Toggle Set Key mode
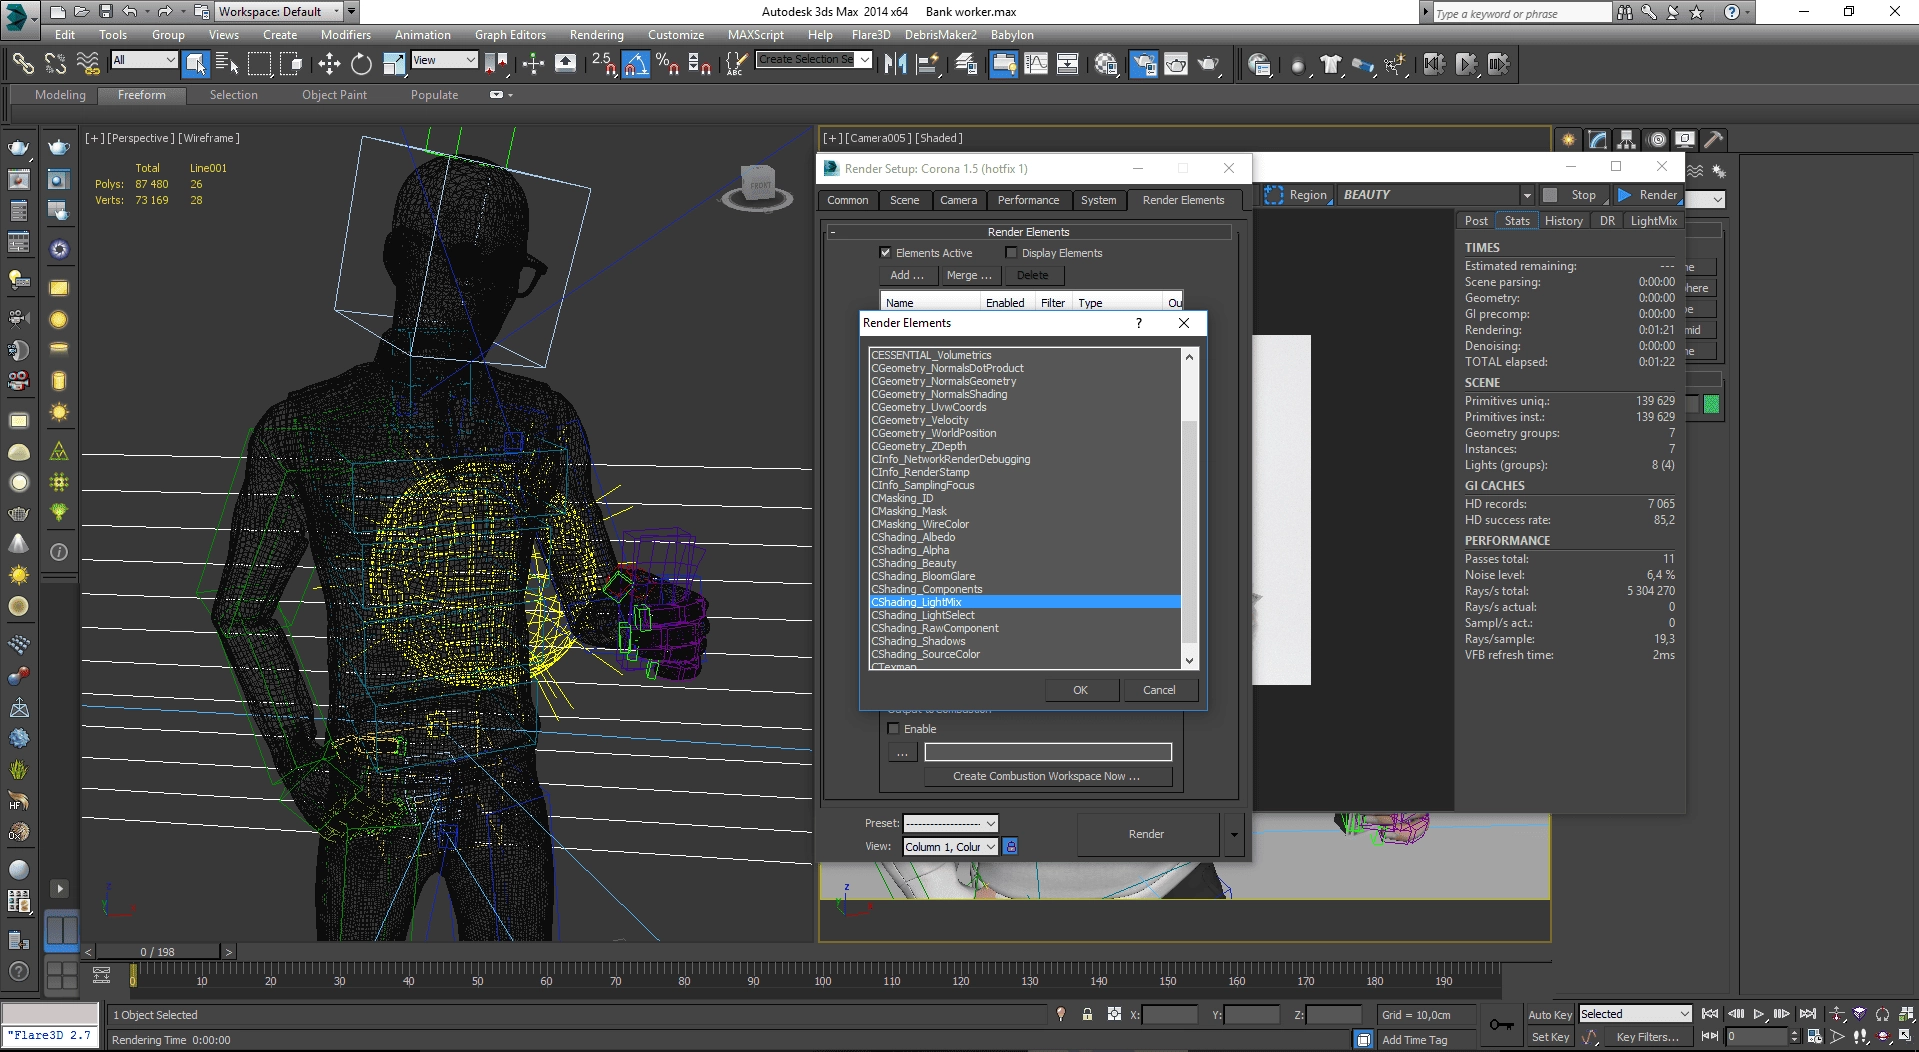Screen dimensions: 1919x1052 (x=1550, y=1037)
